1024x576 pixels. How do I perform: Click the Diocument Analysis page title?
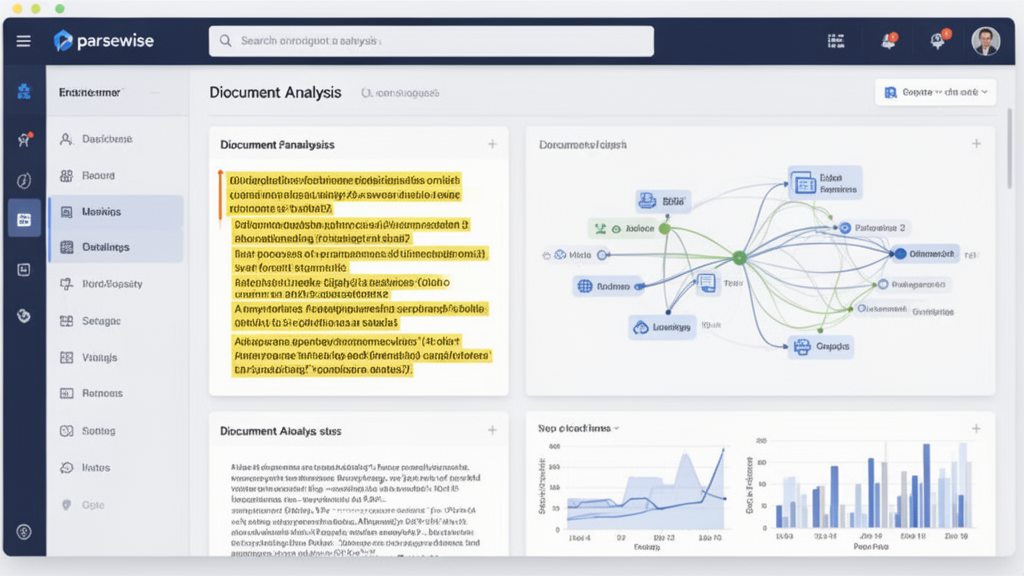275,93
